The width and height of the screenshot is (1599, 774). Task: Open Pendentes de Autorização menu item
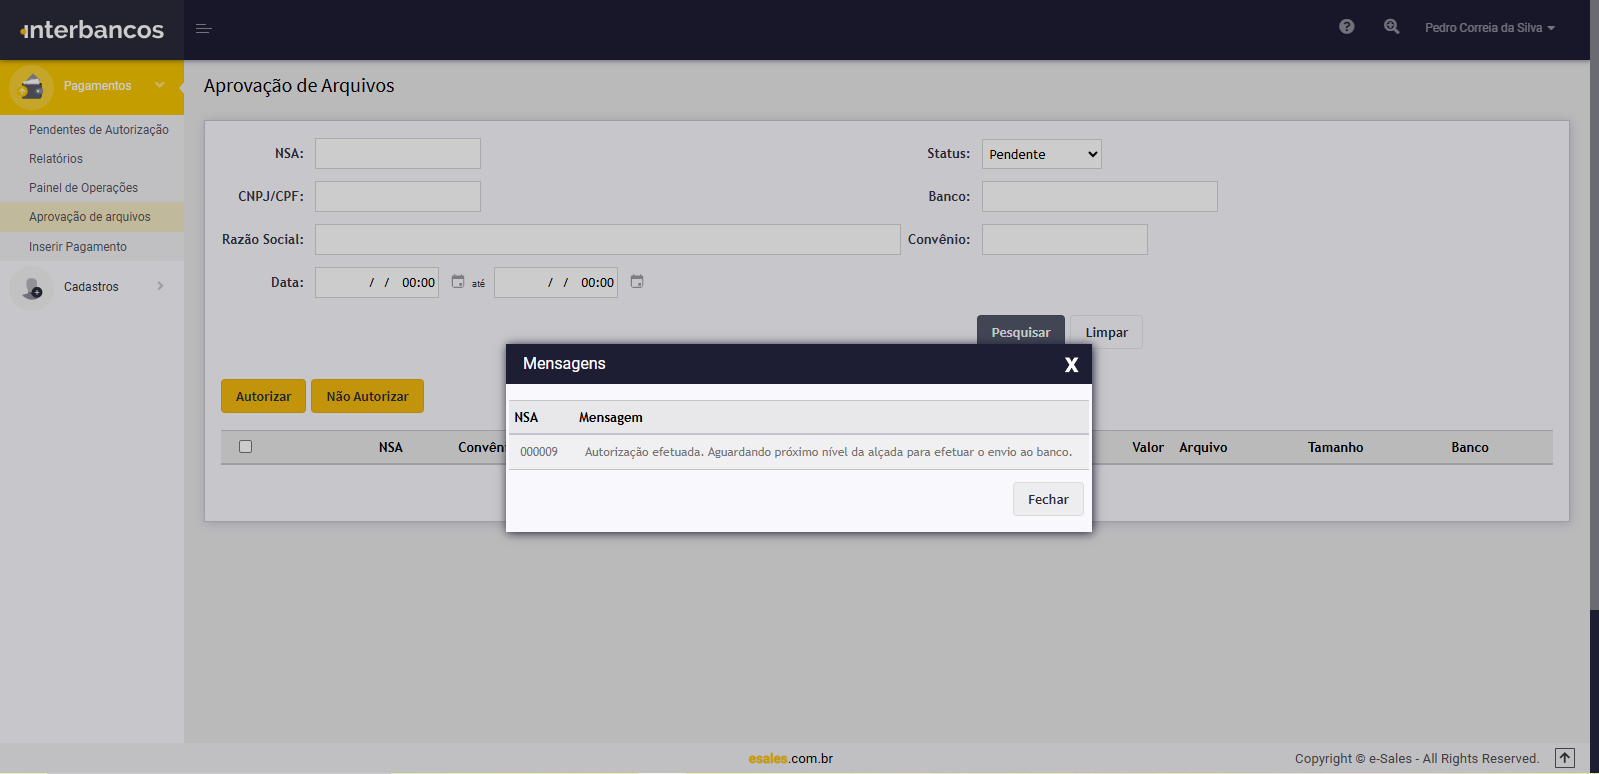98,130
